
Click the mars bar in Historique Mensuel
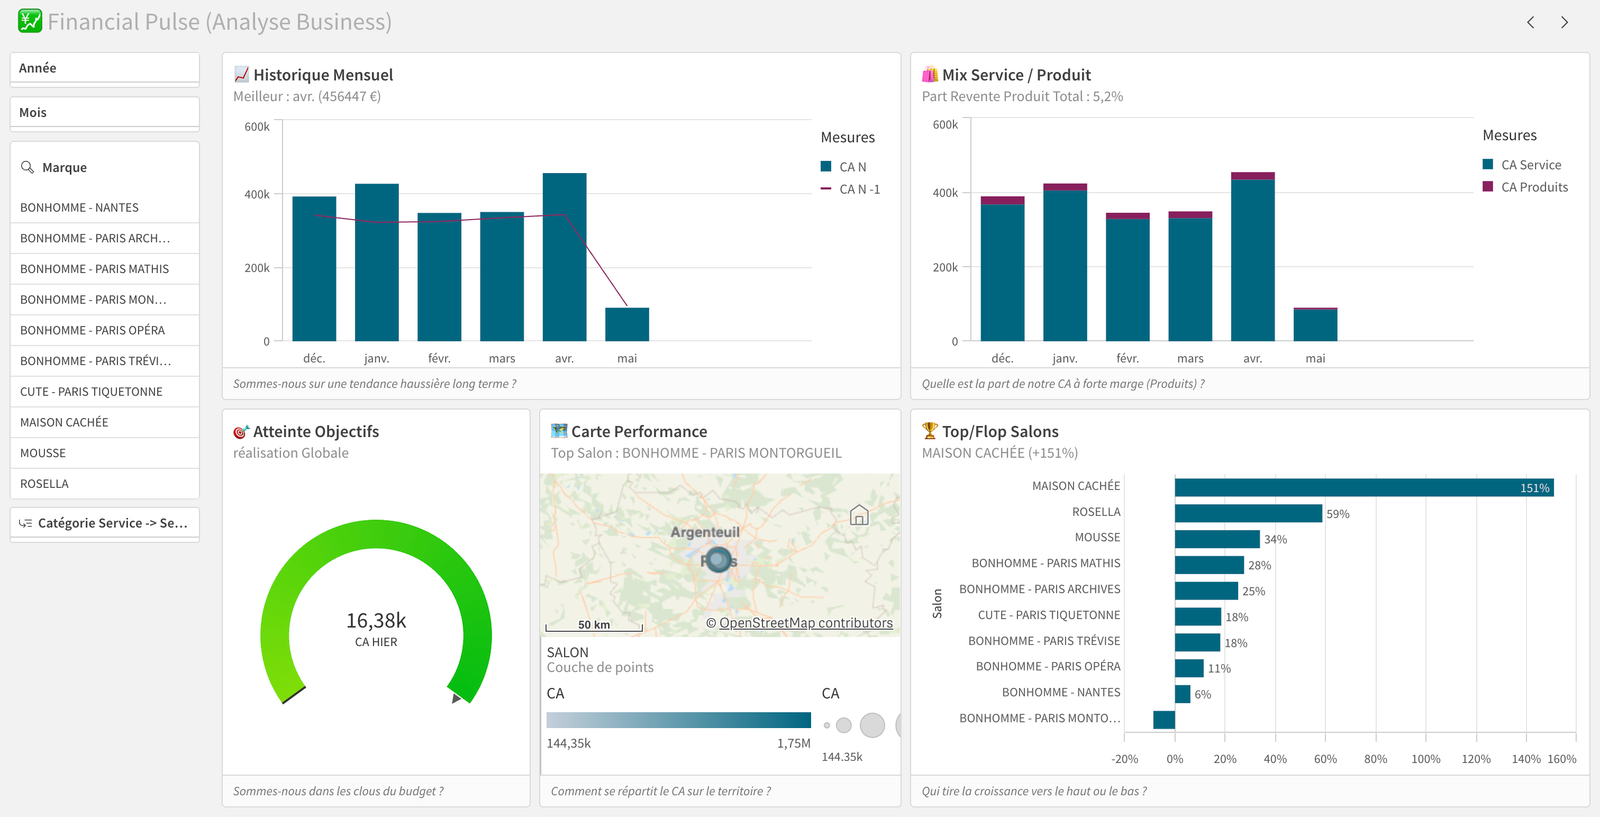[502, 276]
